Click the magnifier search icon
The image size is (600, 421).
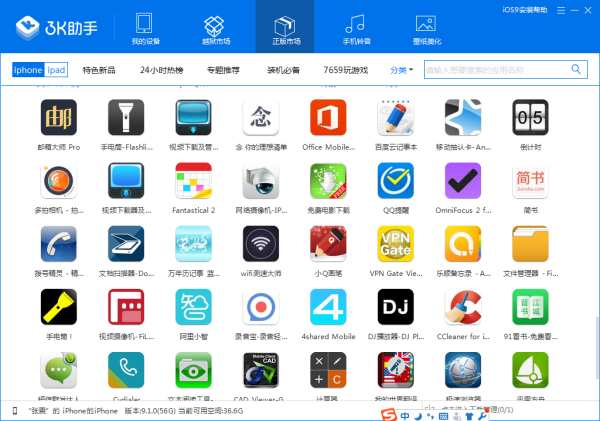pyautogui.click(x=576, y=69)
